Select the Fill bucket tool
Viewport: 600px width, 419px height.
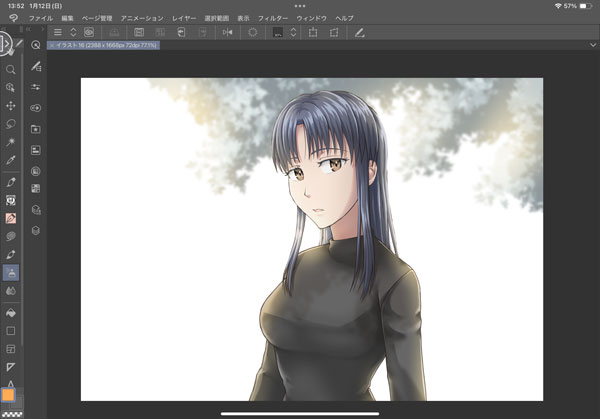pos(11,310)
